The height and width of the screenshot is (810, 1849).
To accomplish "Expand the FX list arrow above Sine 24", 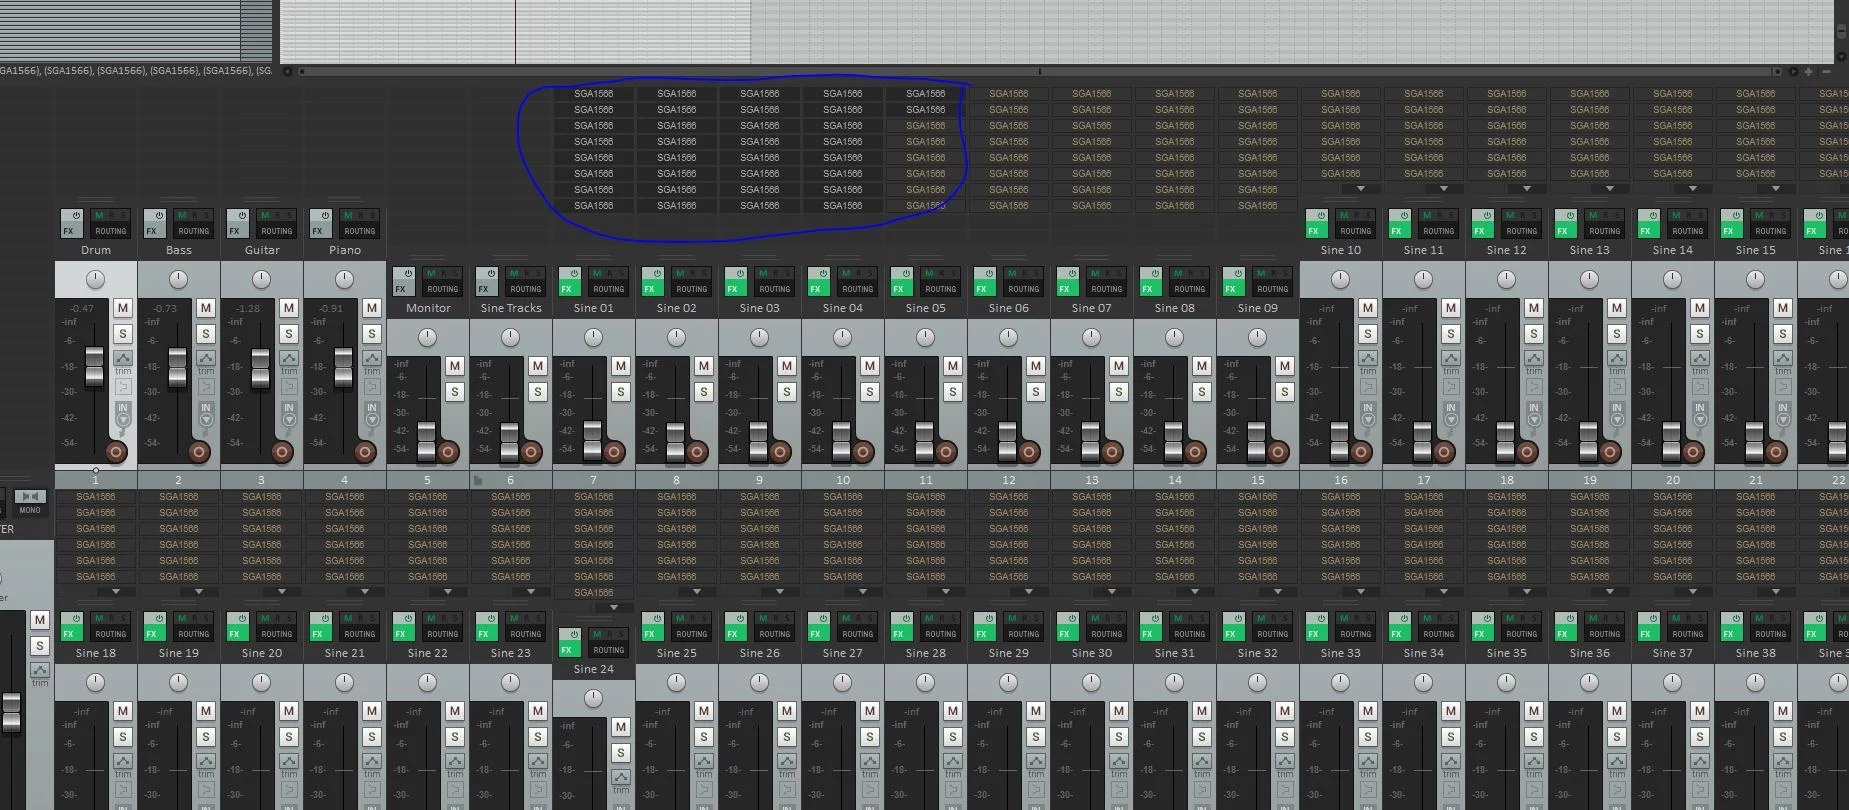I will coord(614,607).
